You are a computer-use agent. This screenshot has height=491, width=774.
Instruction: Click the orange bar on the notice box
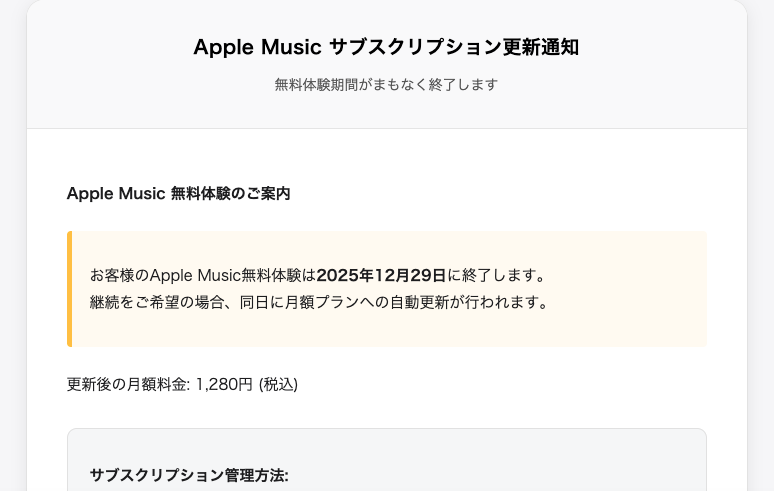69,288
